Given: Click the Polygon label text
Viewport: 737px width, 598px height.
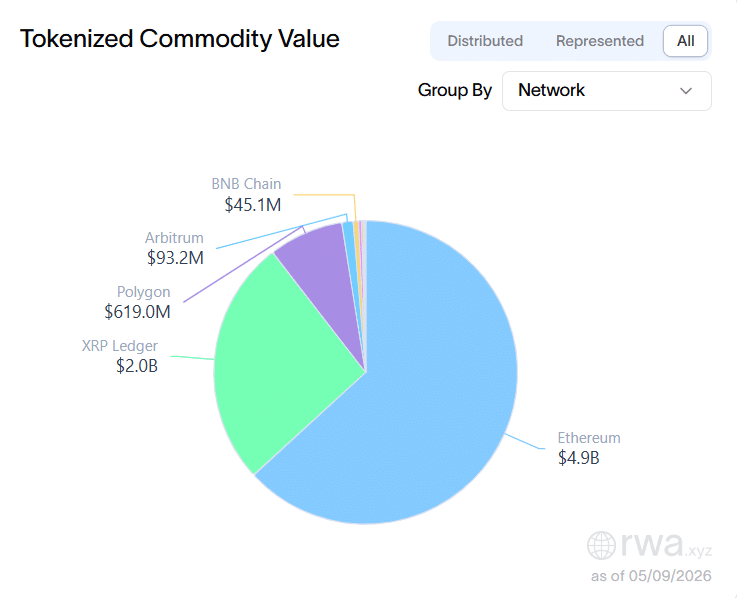Looking at the screenshot, I should 143,292.
